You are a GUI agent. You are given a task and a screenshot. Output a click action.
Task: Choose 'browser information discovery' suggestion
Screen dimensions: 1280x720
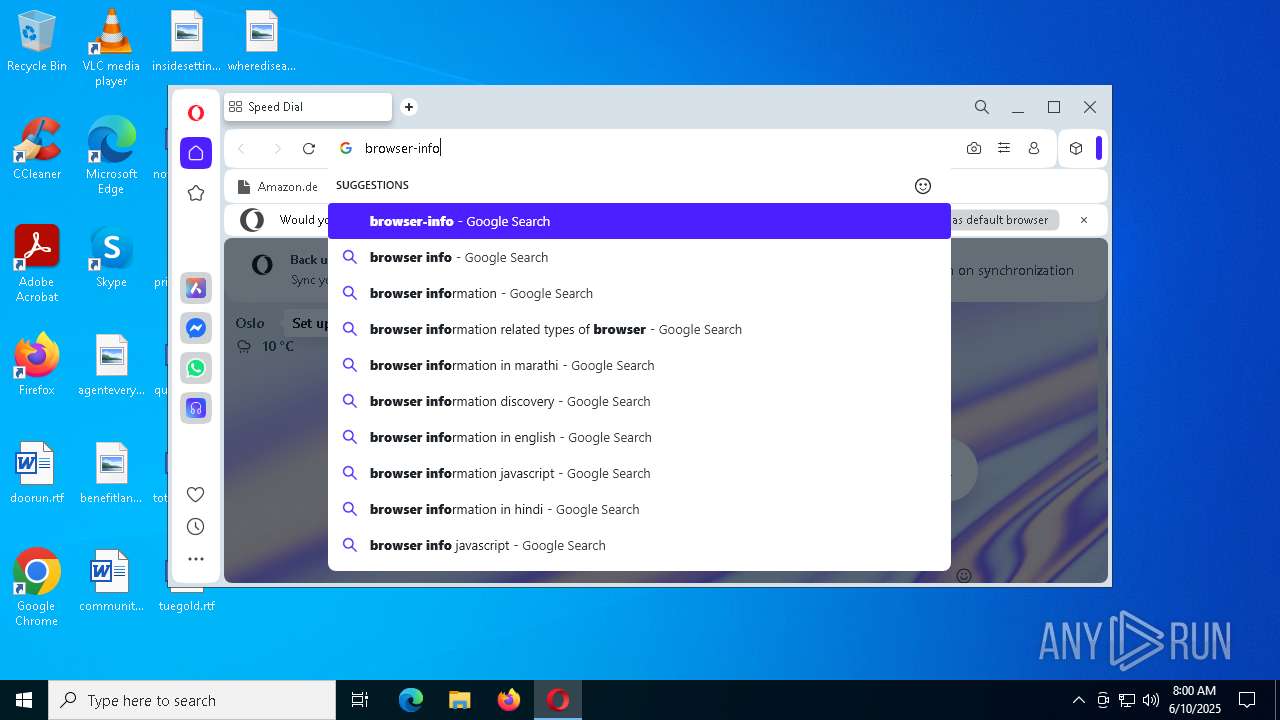click(x=639, y=401)
